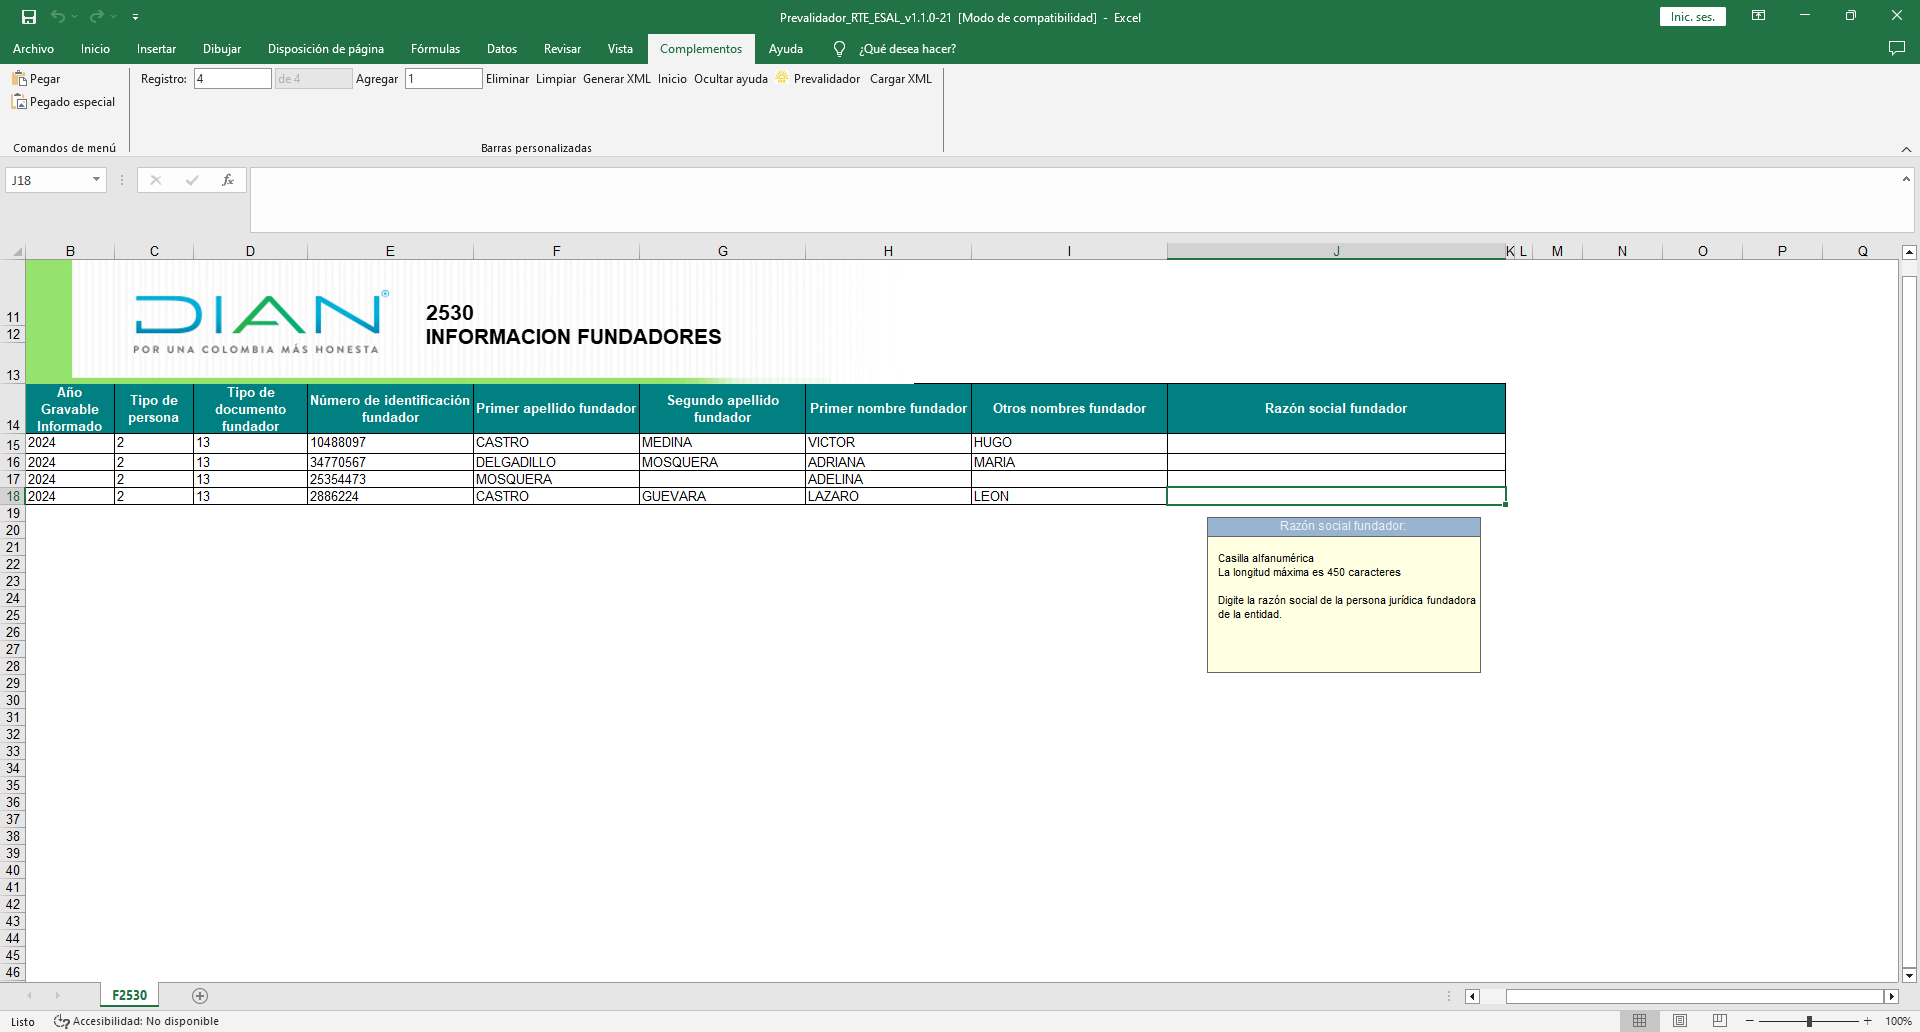Click the Pegar clipboard icon
The image size is (1920, 1032).
19,78
